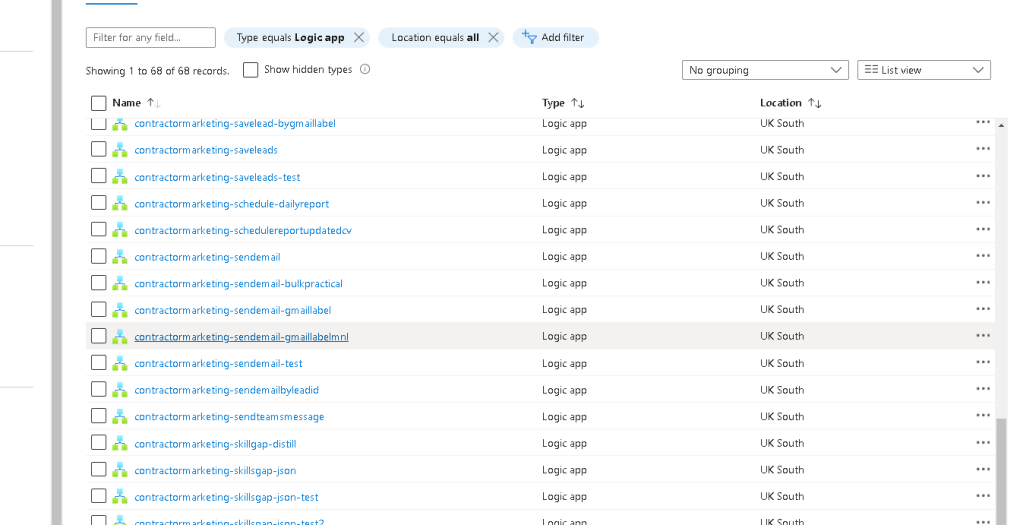This screenshot has width=1023, height=525.
Task: Open more options for contractormarketing-schedulereportupdatedcv row
Action: pyautogui.click(x=983, y=230)
